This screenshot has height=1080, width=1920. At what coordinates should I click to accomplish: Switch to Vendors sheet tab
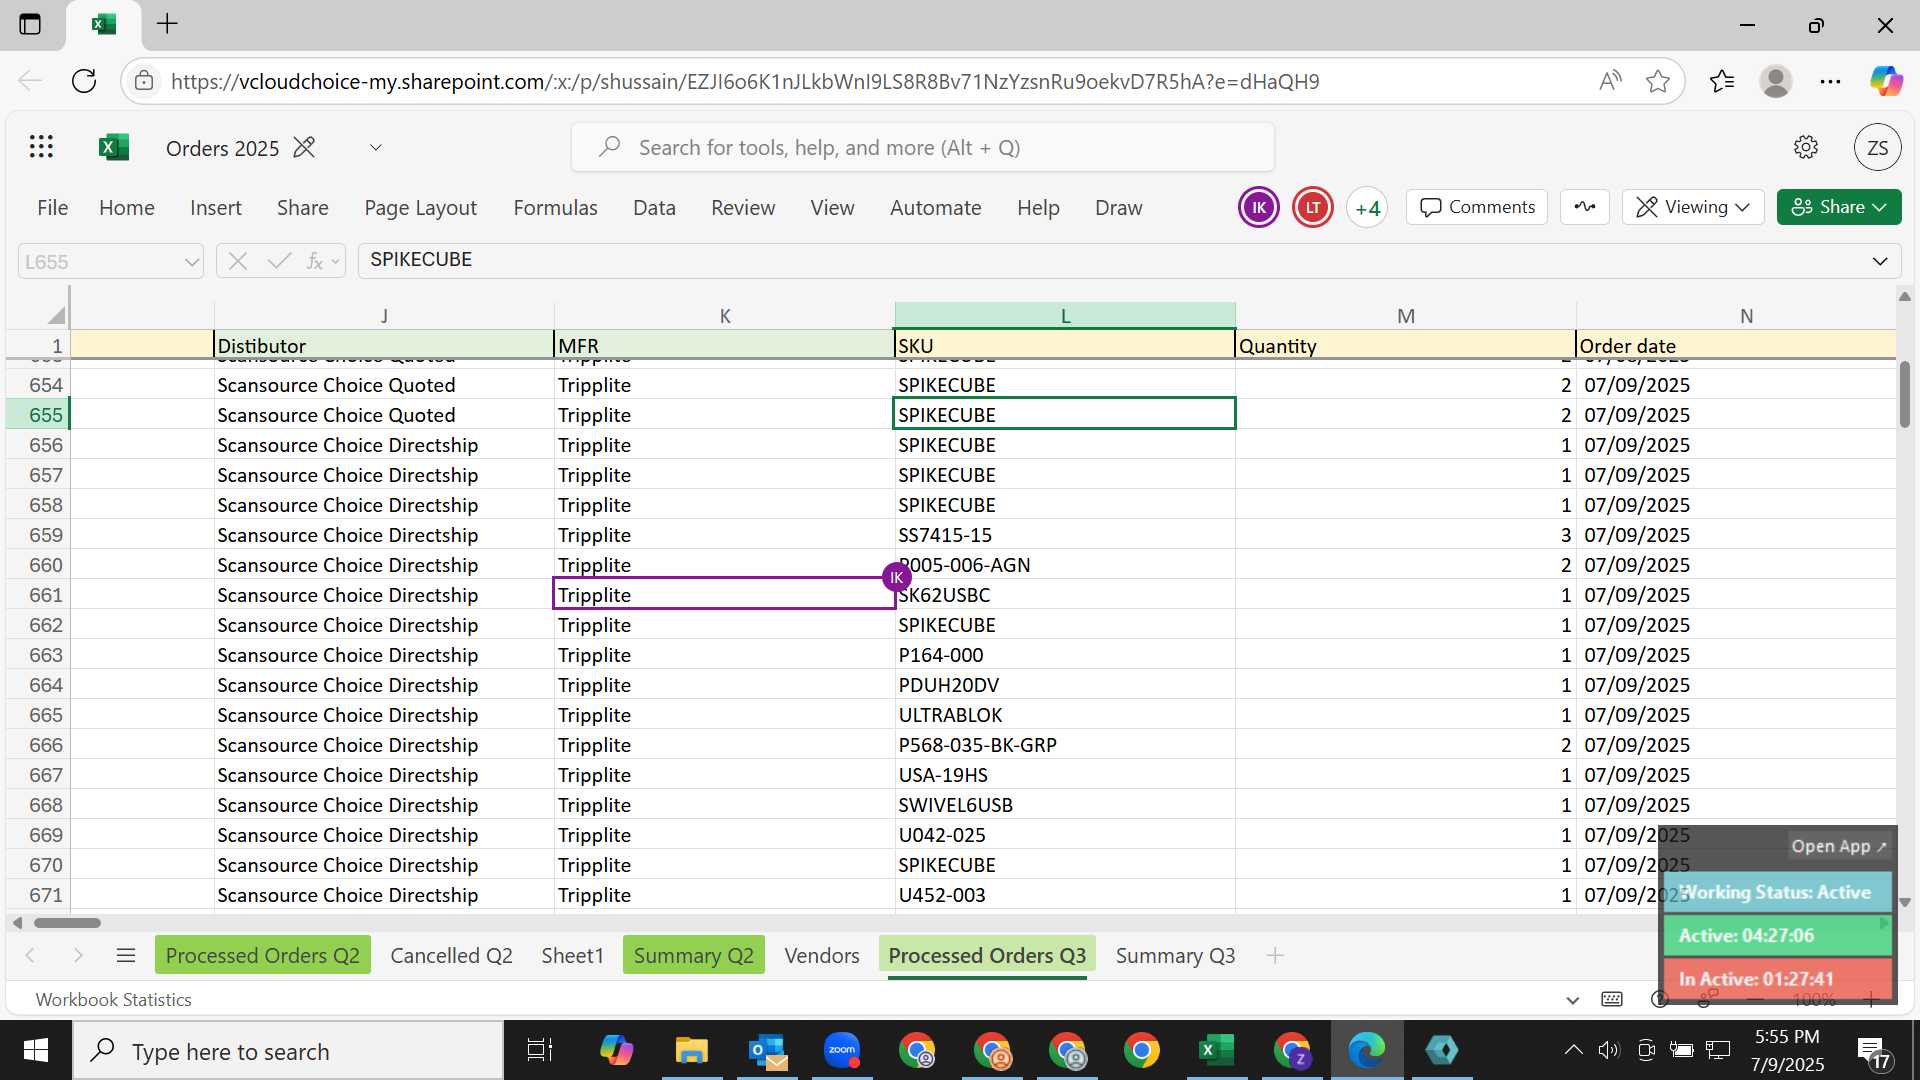(x=822, y=955)
